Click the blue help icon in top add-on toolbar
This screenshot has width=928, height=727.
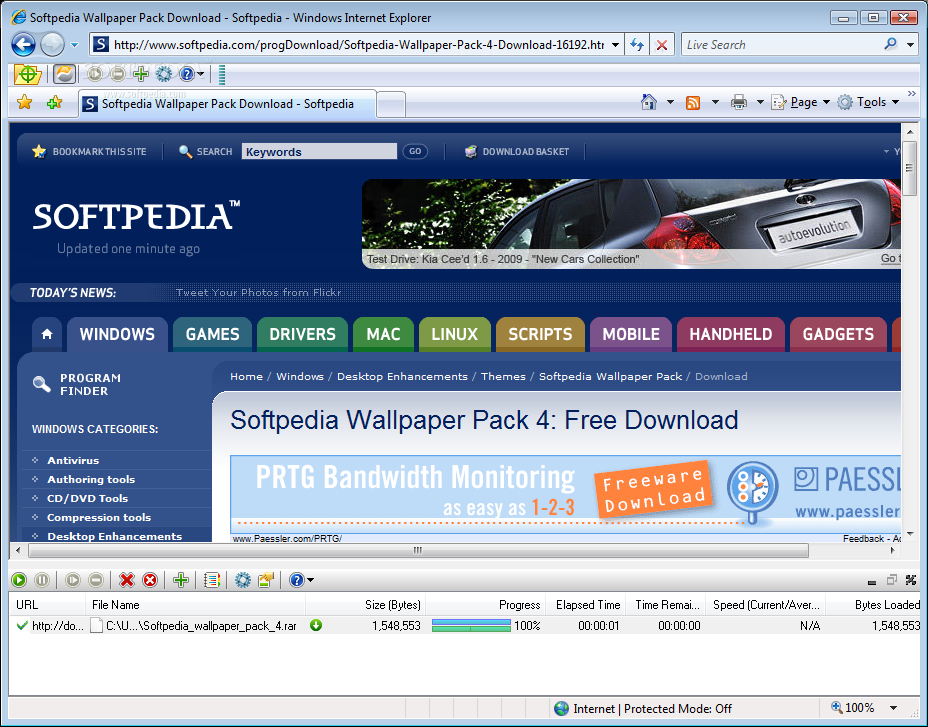pyautogui.click(x=187, y=74)
